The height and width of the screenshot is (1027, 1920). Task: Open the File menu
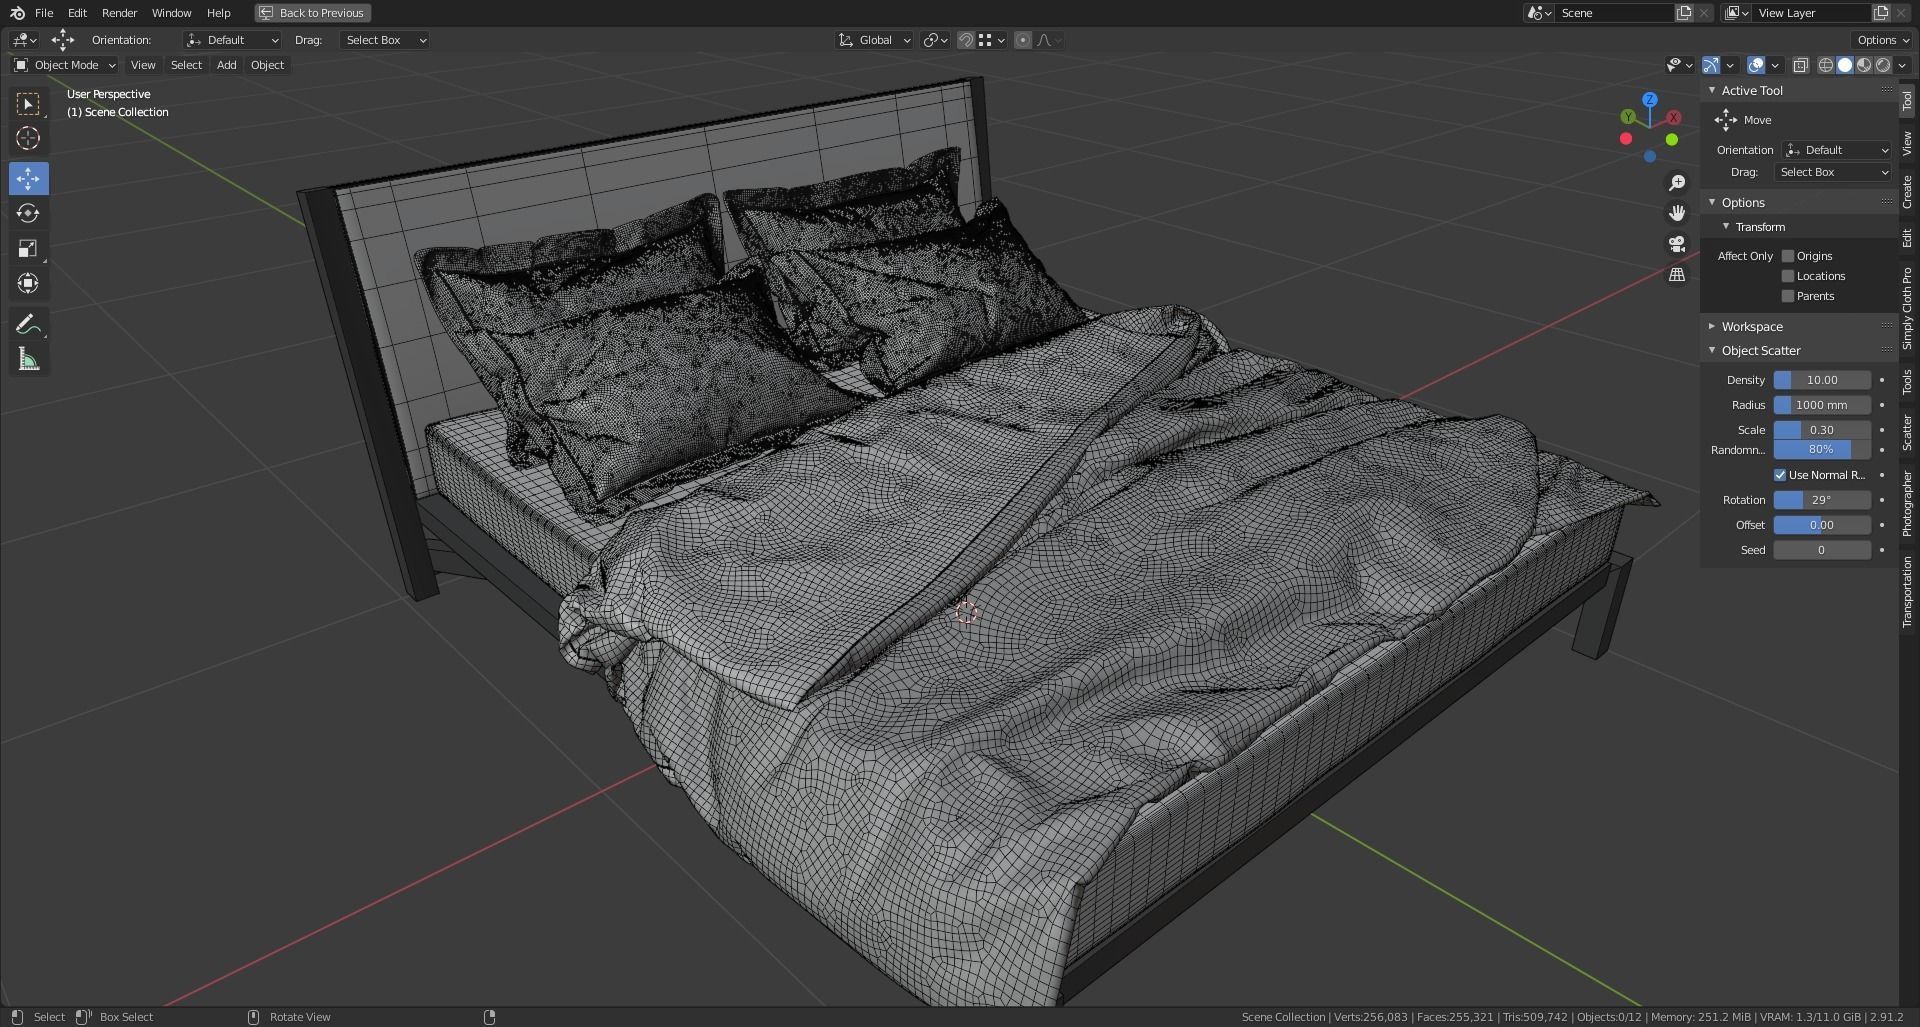tap(44, 13)
